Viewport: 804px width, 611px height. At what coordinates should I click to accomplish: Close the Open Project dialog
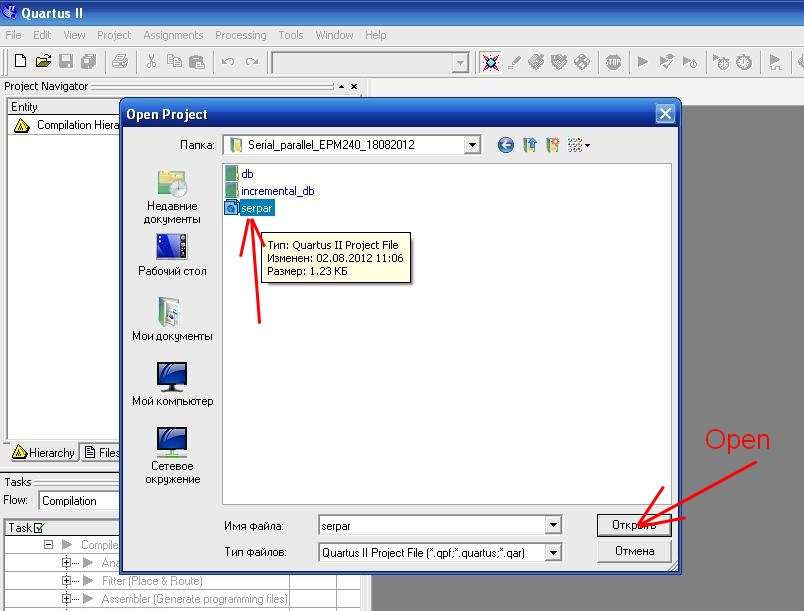665,114
